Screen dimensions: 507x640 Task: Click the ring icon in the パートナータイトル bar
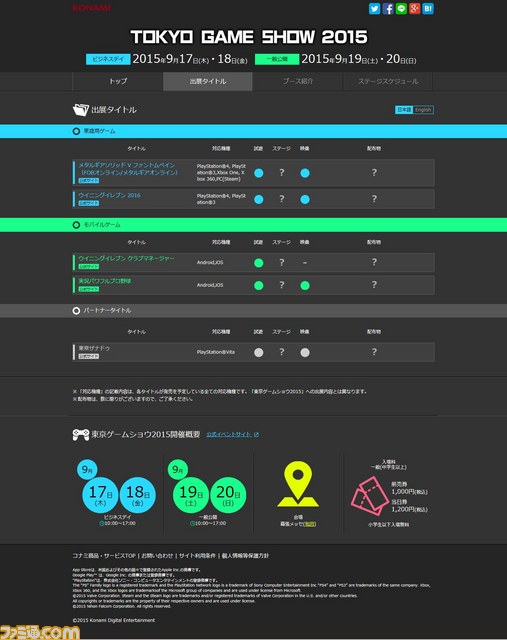pyautogui.click(x=76, y=311)
